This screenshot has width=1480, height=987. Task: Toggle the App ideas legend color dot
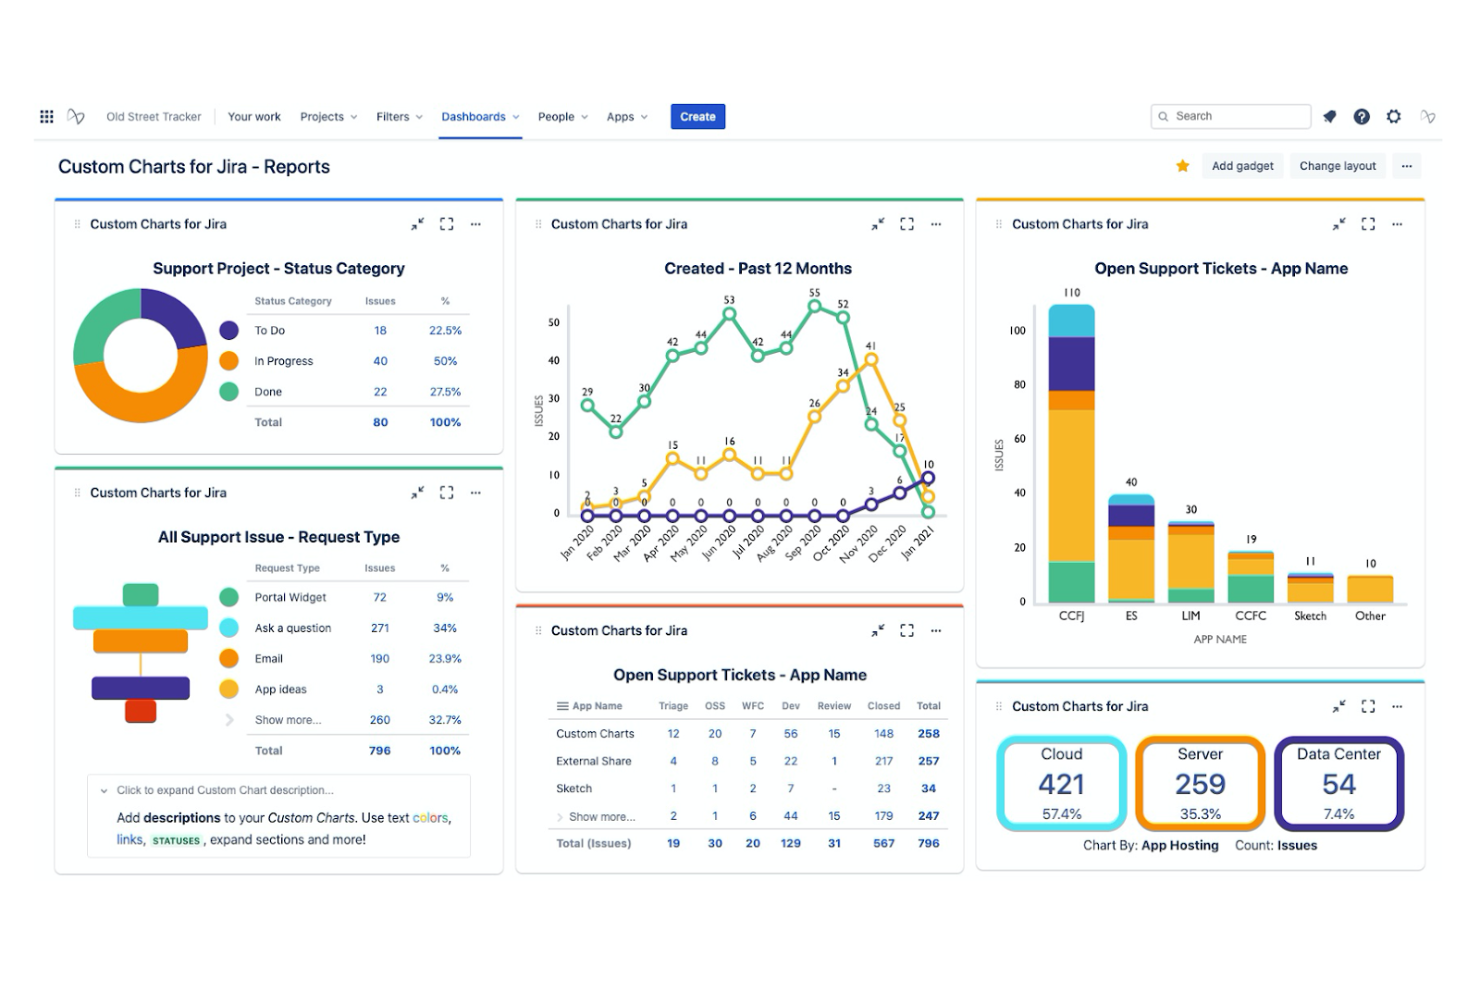coord(229,689)
